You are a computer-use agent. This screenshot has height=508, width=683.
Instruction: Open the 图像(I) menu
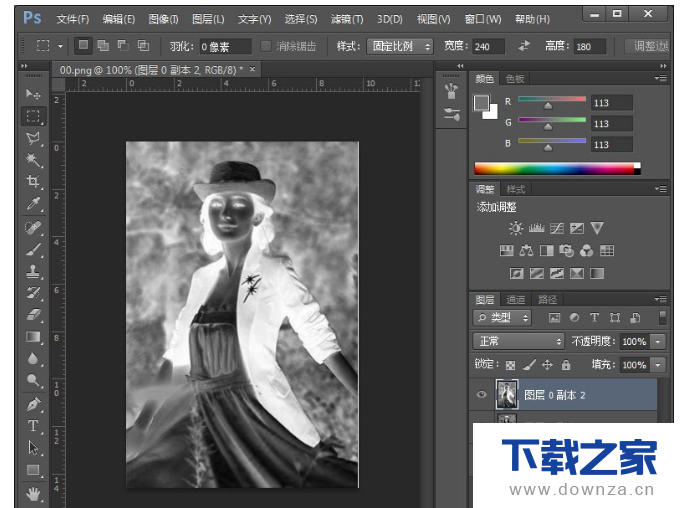[x=163, y=19]
